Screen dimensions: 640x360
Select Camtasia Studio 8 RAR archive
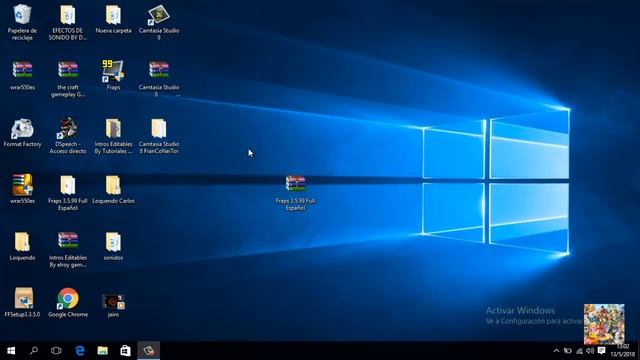click(x=159, y=79)
